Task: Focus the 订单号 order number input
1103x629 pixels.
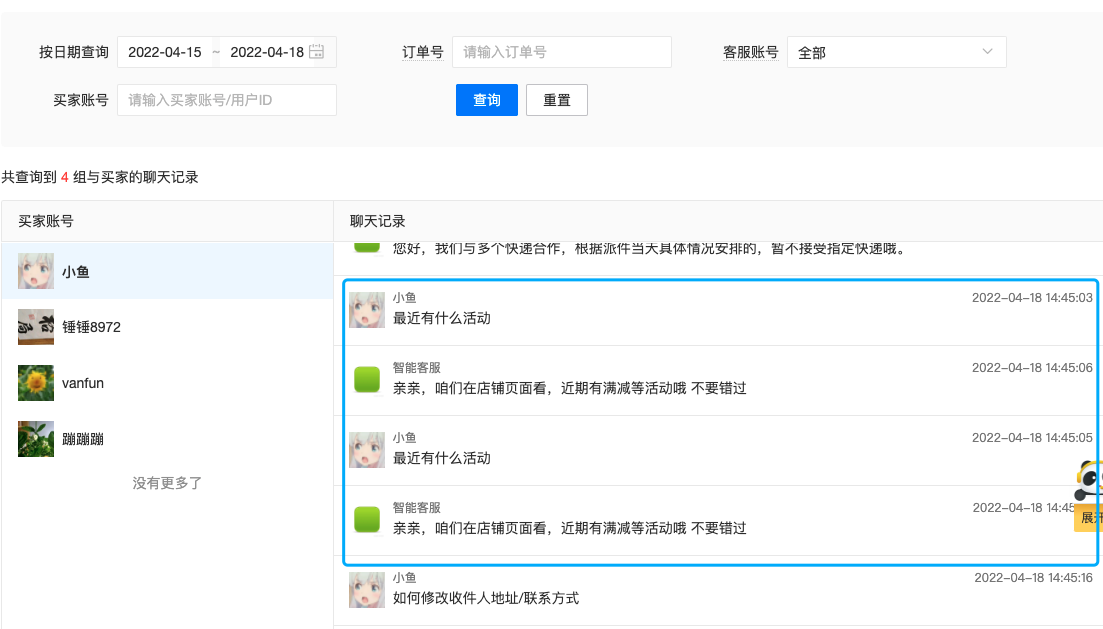Action: (x=561, y=52)
